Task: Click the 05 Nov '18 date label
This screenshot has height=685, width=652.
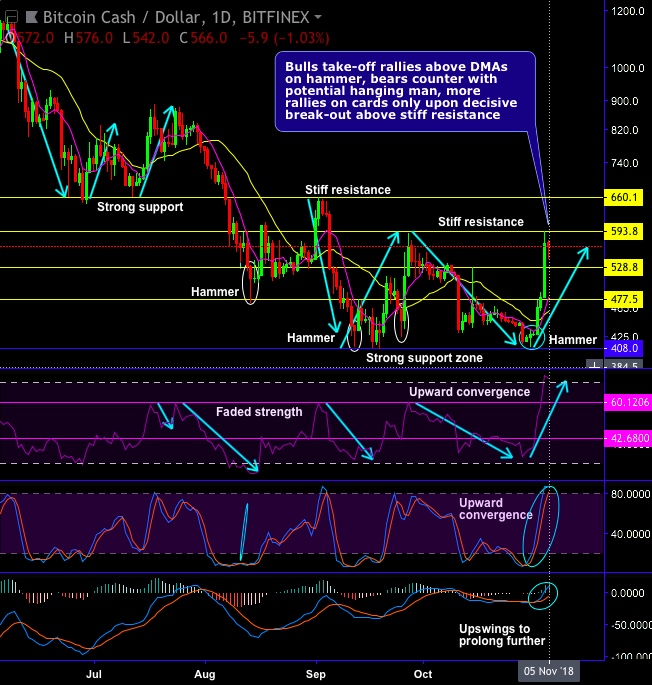Action: click(x=548, y=671)
